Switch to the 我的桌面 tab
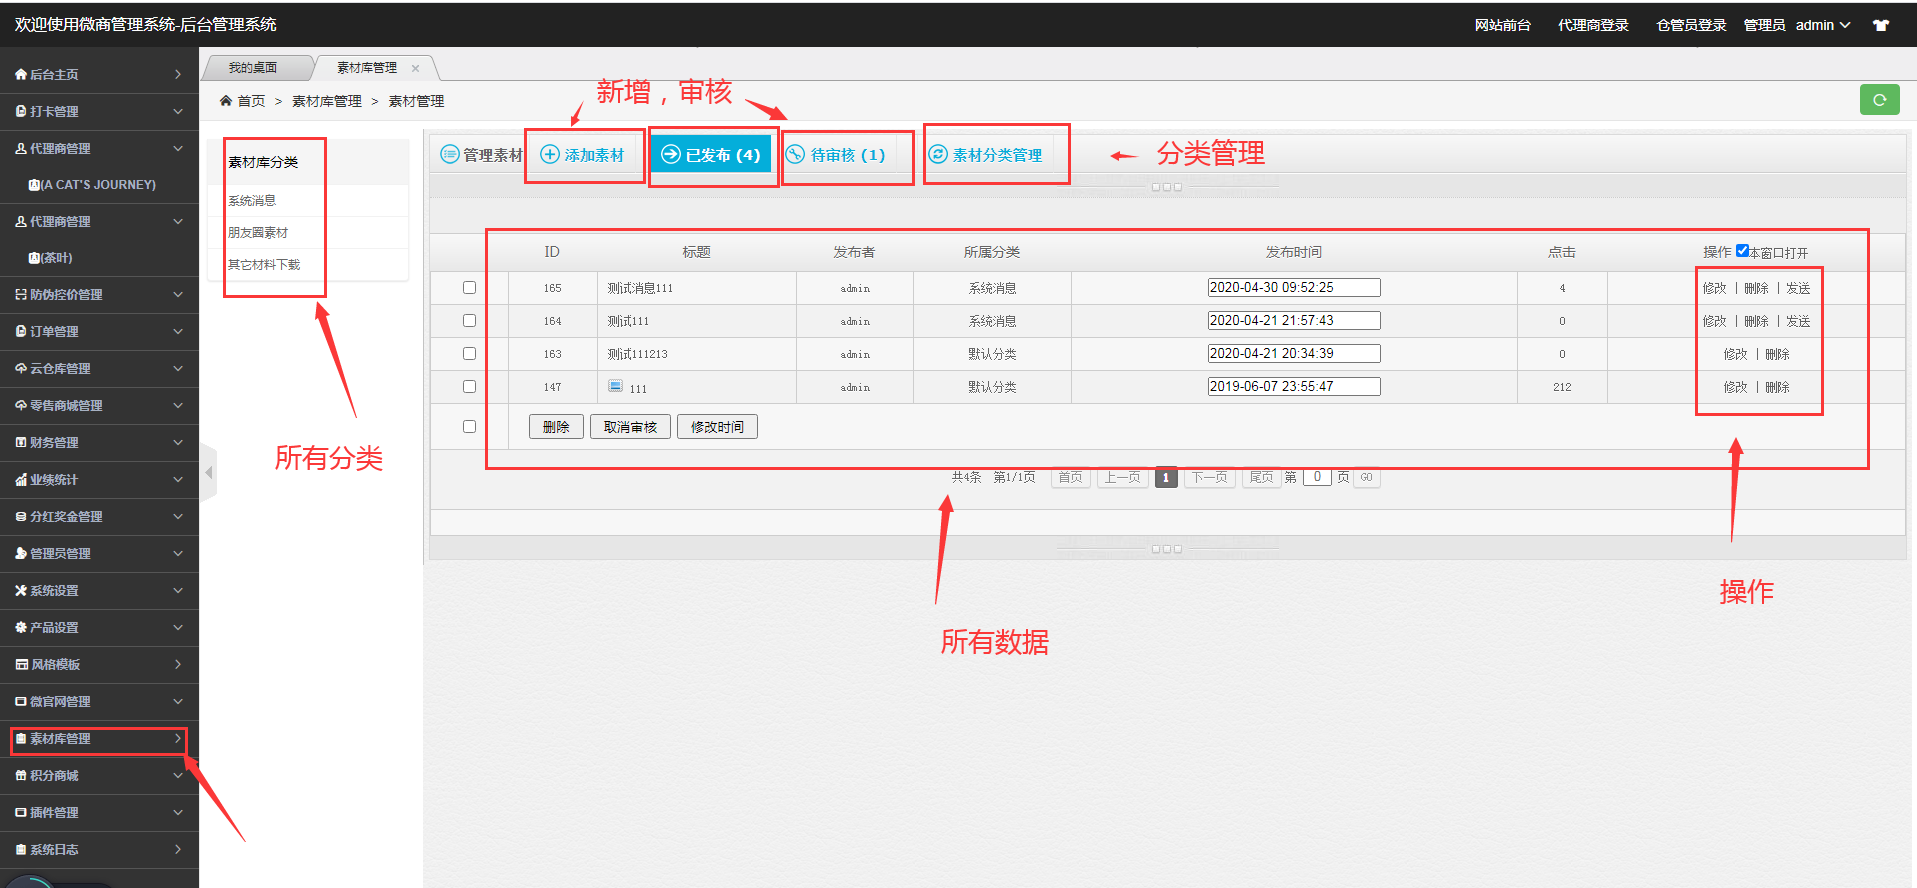The image size is (1917, 888). (253, 68)
